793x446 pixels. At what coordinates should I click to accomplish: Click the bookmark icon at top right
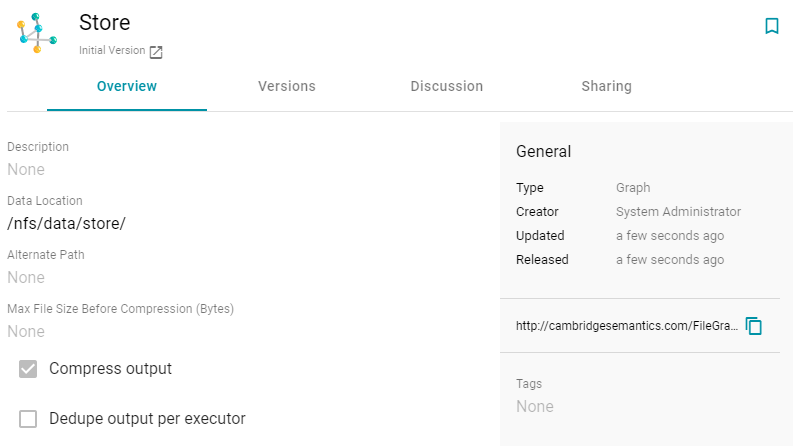click(x=772, y=26)
